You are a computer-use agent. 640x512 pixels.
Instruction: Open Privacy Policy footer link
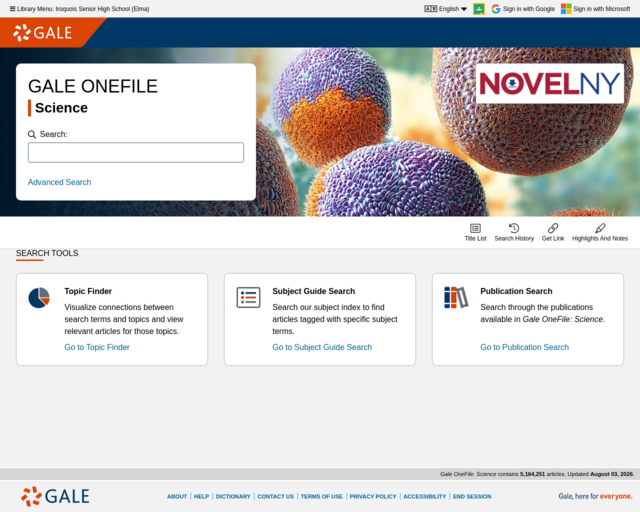373,496
